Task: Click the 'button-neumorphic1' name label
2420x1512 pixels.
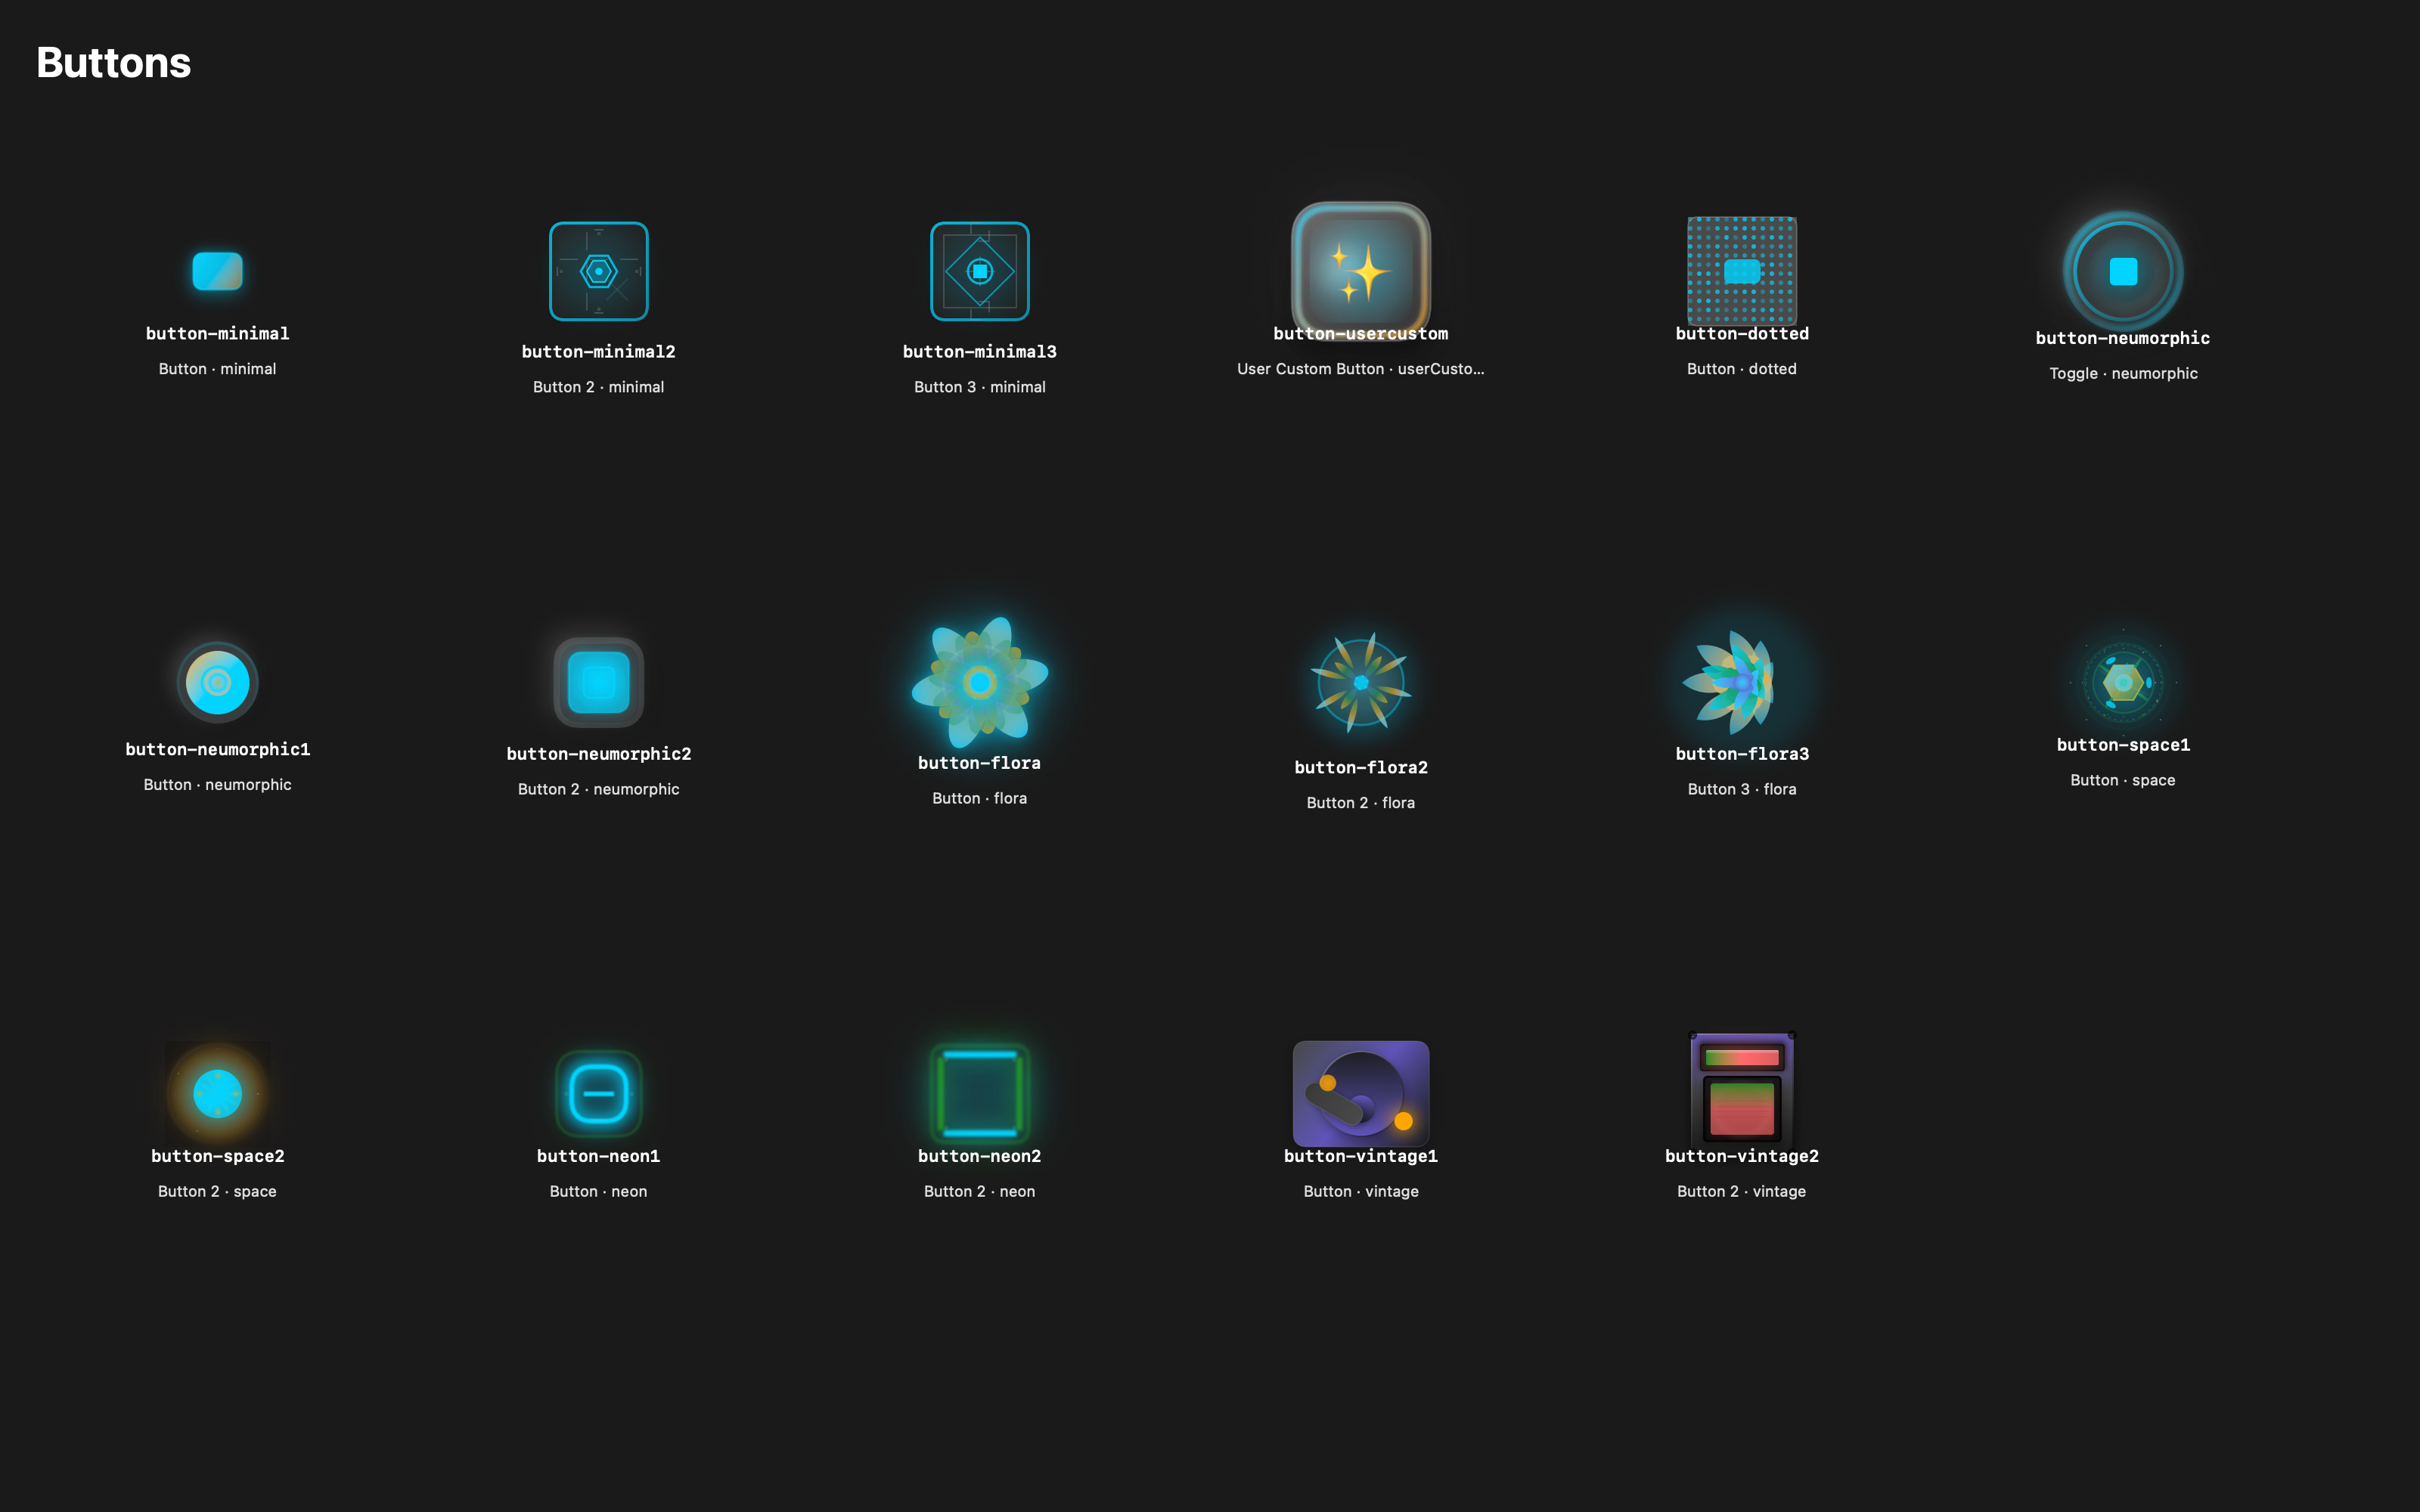Action: pos(217,749)
